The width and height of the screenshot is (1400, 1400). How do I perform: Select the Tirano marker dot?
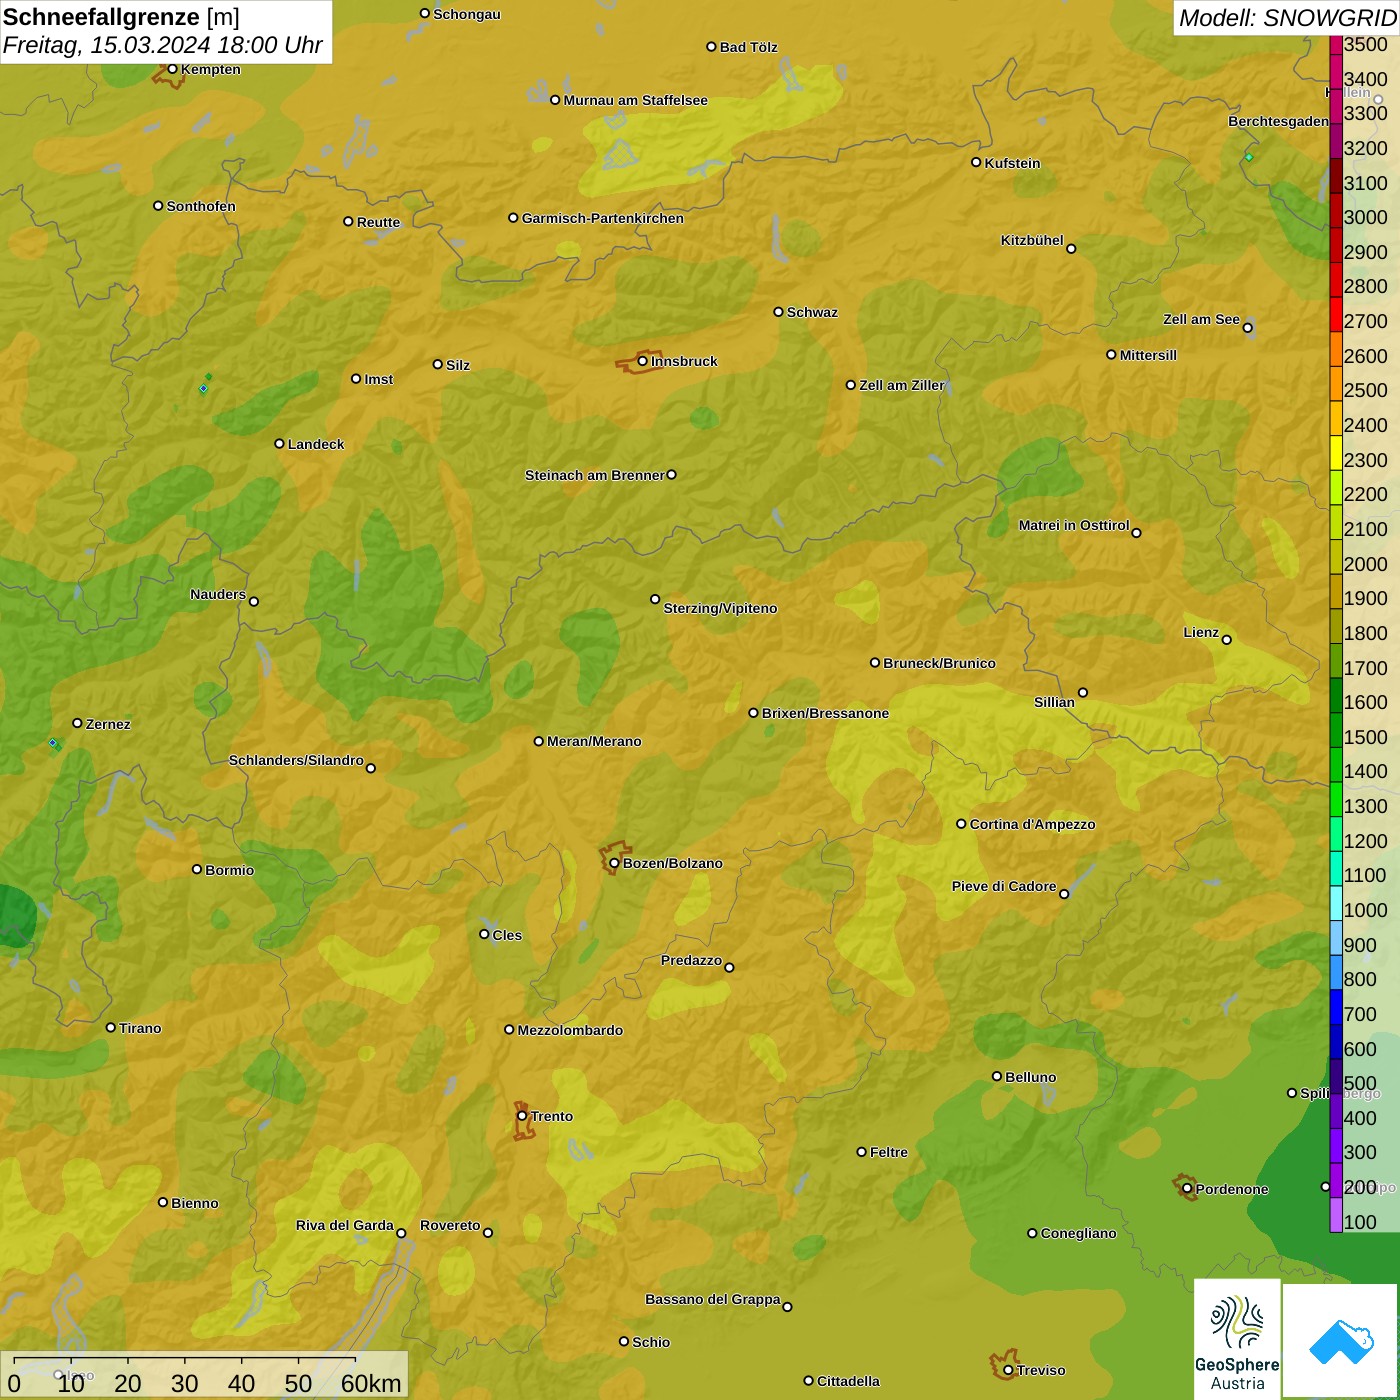point(111,1027)
